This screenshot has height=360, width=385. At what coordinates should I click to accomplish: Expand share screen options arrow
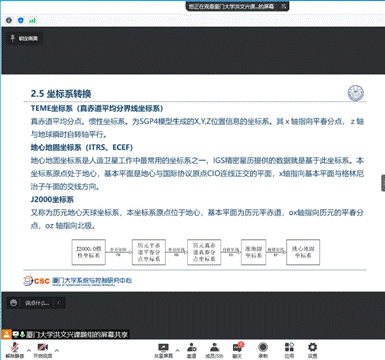pos(177,350)
